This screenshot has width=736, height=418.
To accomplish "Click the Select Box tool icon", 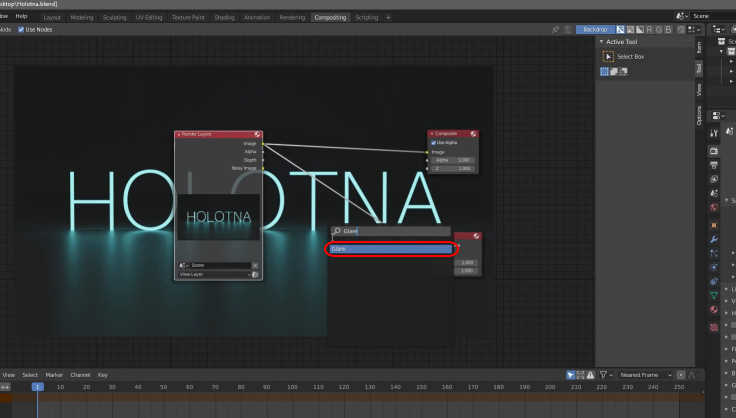I will [x=608, y=57].
